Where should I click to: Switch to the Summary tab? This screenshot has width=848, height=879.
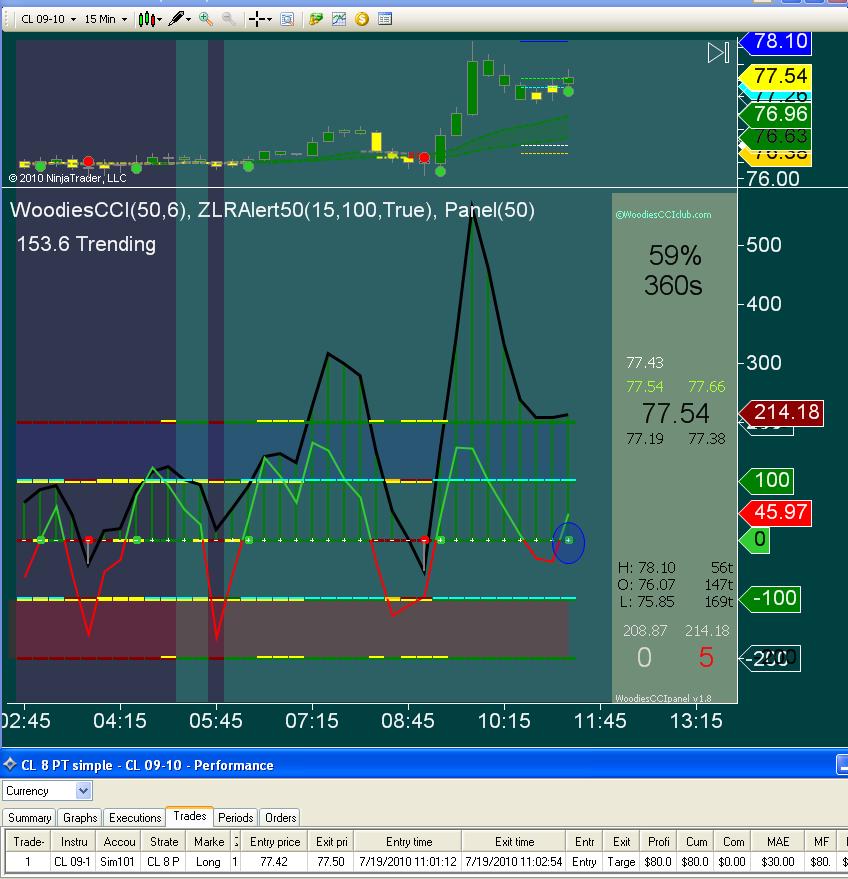coord(30,818)
